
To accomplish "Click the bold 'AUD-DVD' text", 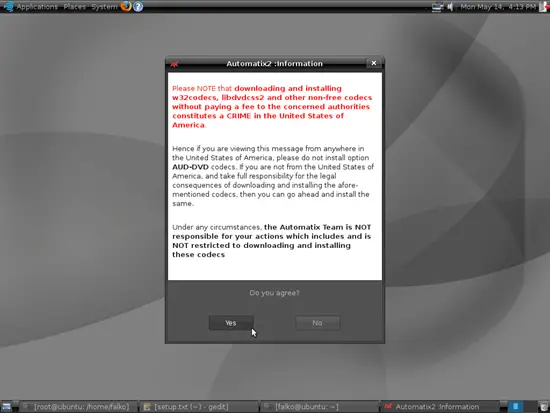I will point(190,167).
